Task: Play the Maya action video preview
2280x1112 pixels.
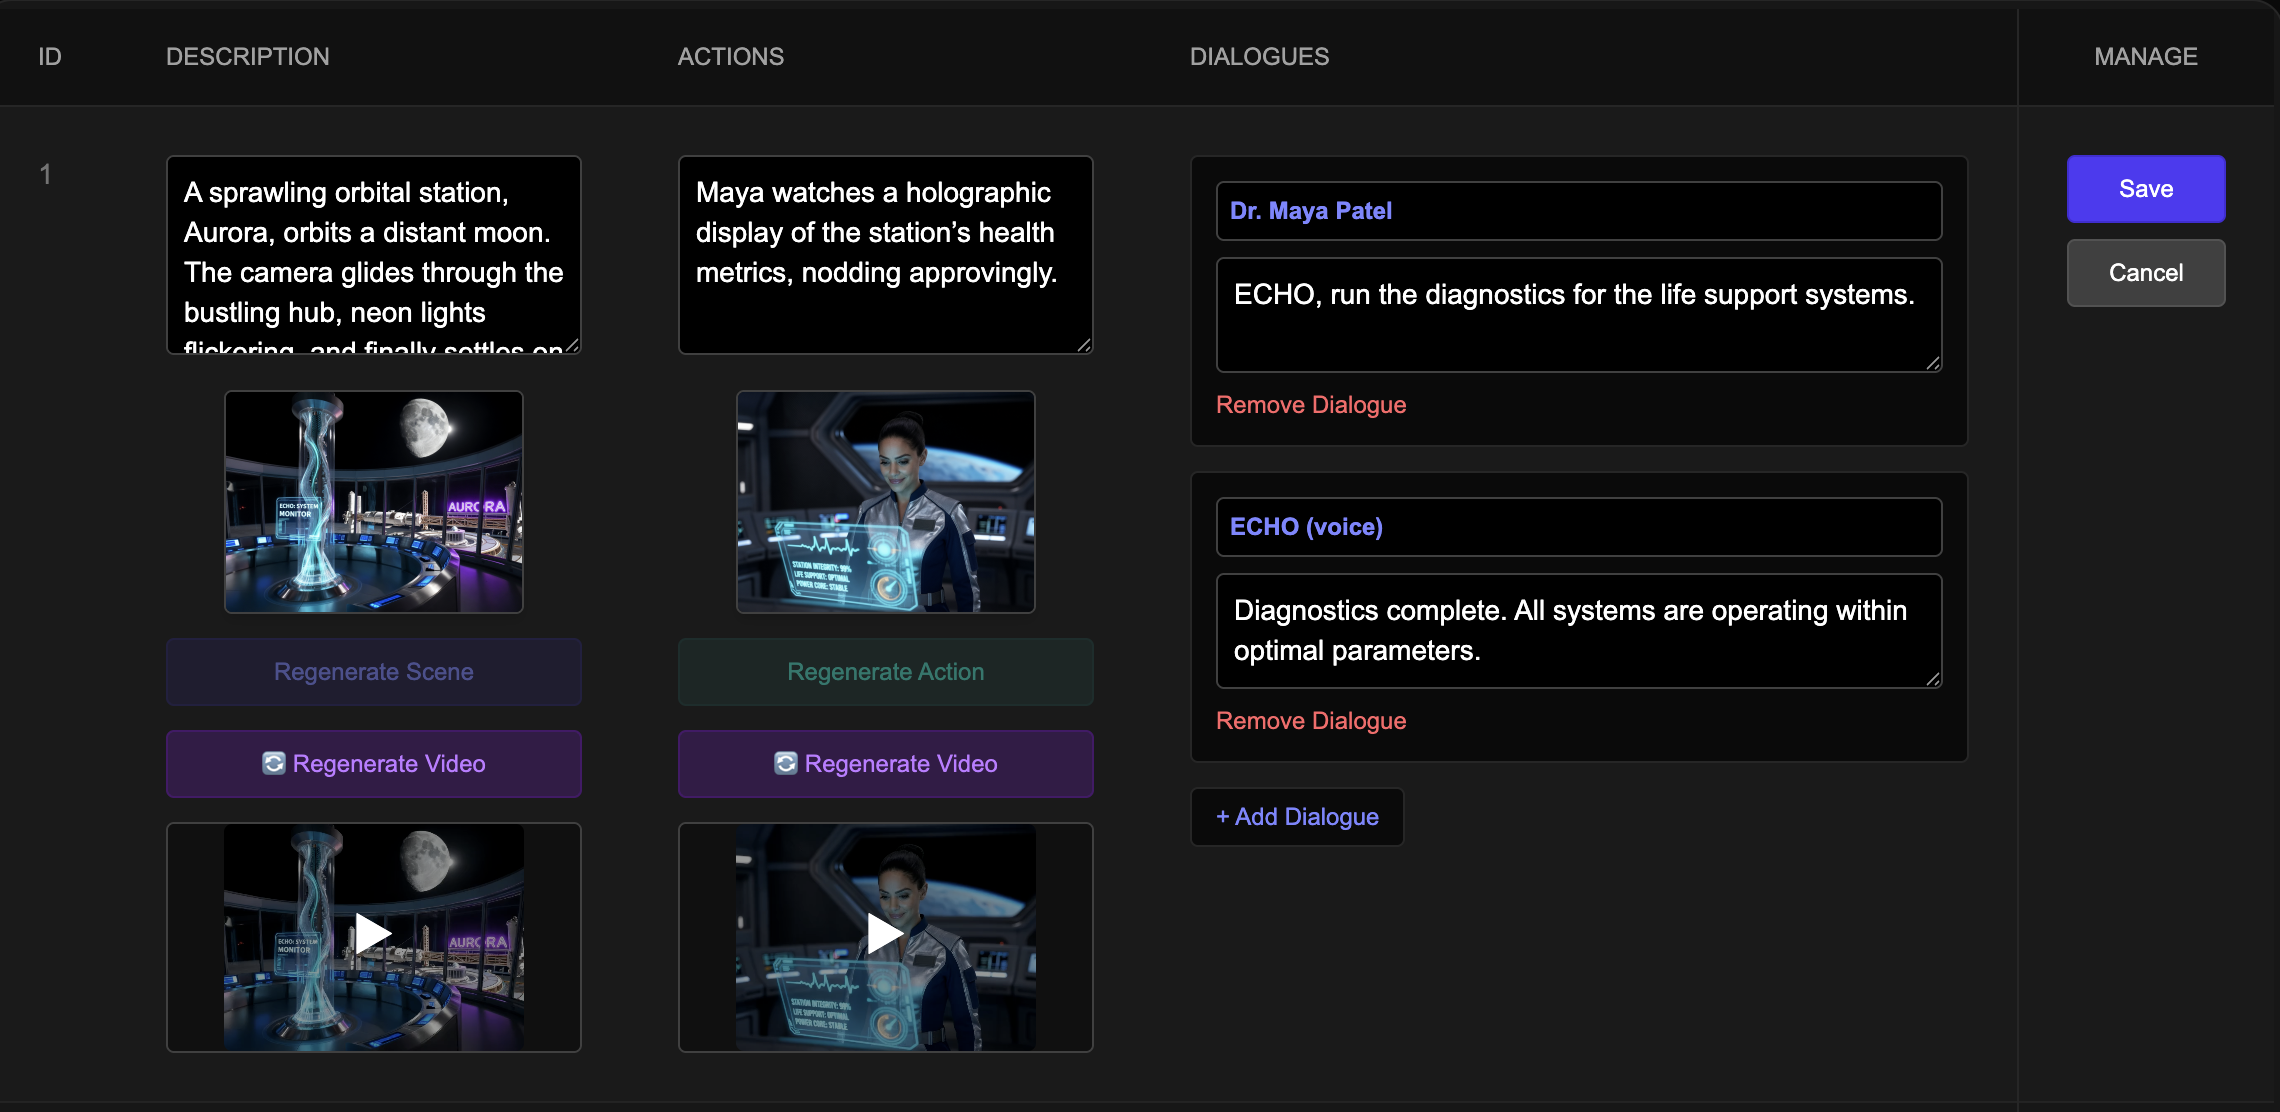Action: point(885,935)
